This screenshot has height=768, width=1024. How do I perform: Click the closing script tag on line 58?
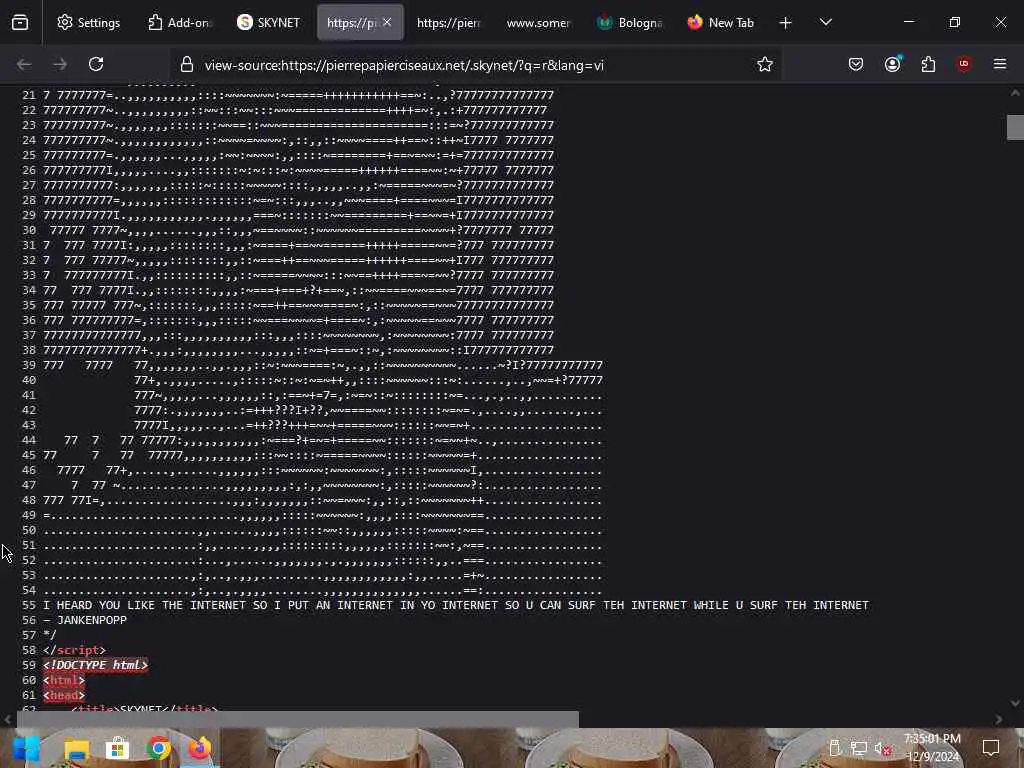74,650
